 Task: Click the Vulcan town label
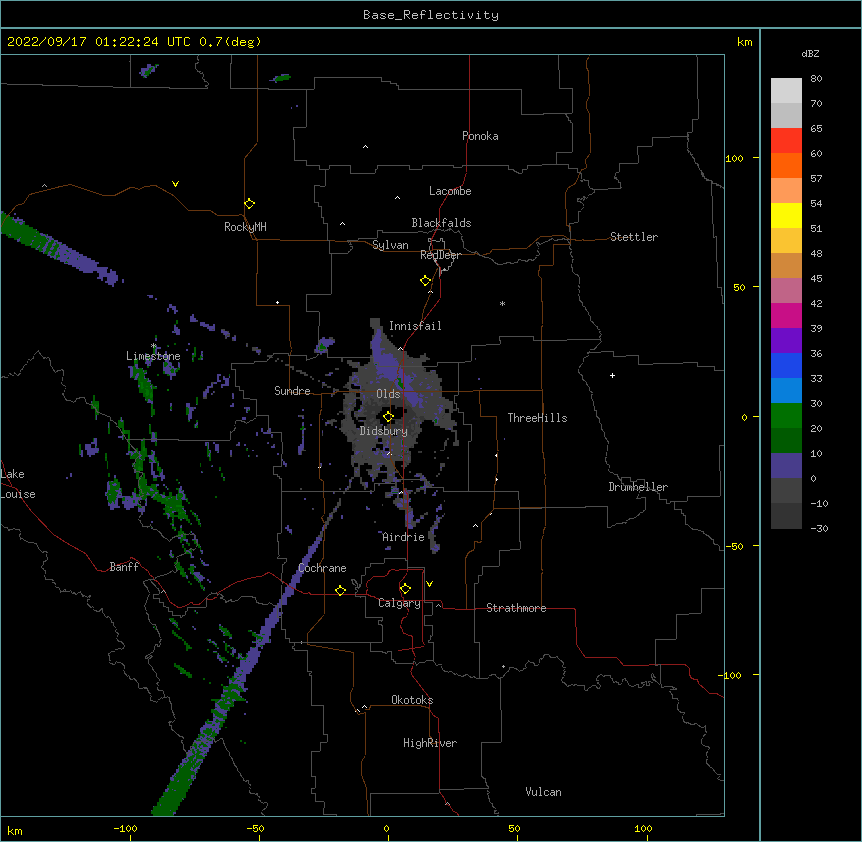pyautogui.click(x=543, y=792)
